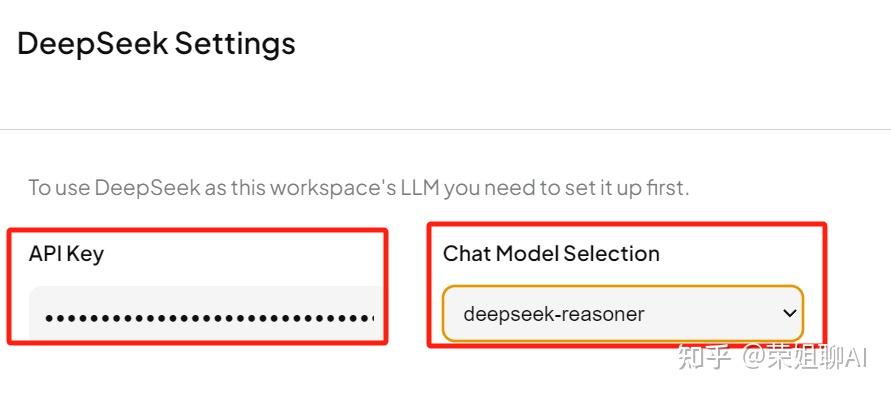Click the orange border of the model combo box
The height and width of the screenshot is (394, 891).
pyautogui.click(x=623, y=287)
